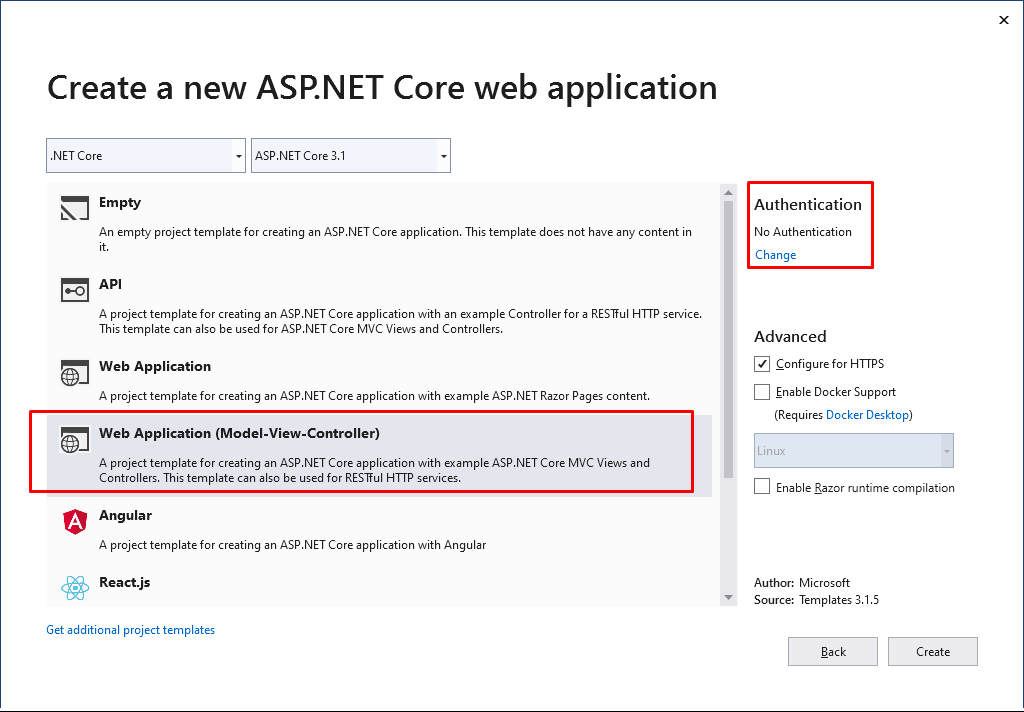Click the API template icon
This screenshot has height=712, width=1024.
[75, 290]
